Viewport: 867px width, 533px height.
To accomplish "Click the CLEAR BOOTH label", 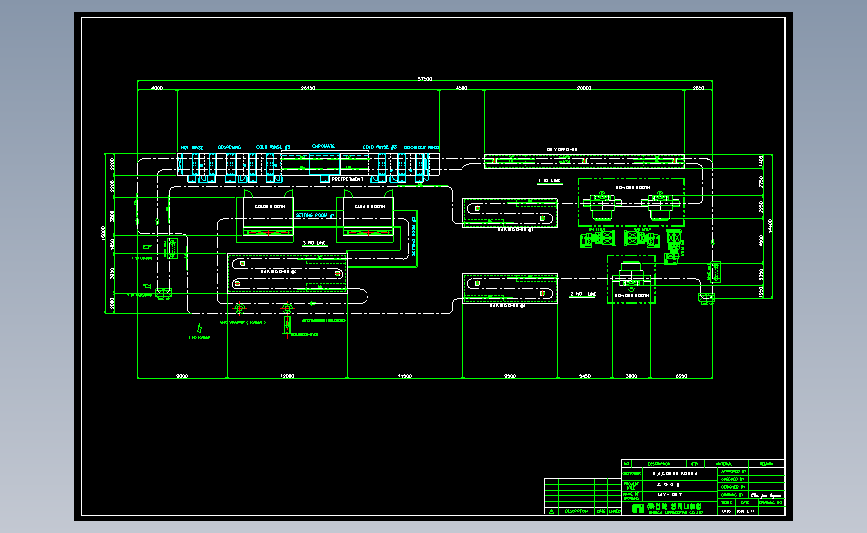I will [370, 206].
